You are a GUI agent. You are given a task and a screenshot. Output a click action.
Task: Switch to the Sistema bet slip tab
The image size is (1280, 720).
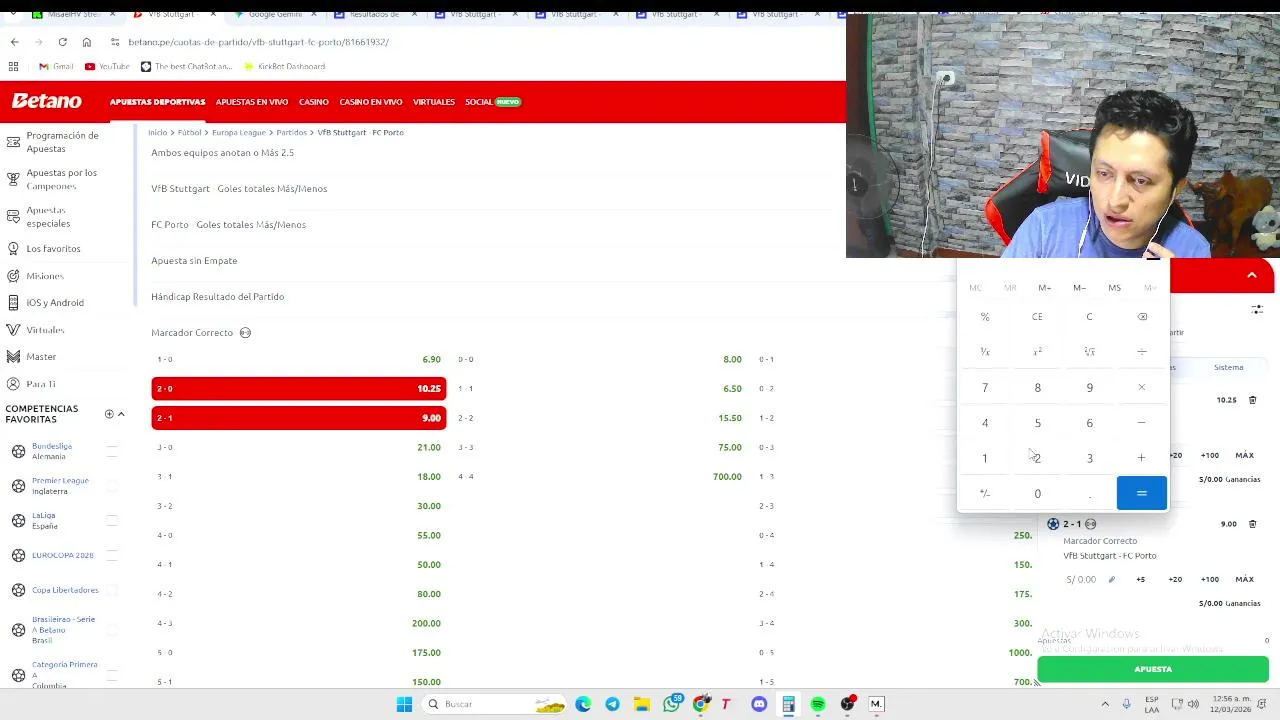tap(1228, 367)
